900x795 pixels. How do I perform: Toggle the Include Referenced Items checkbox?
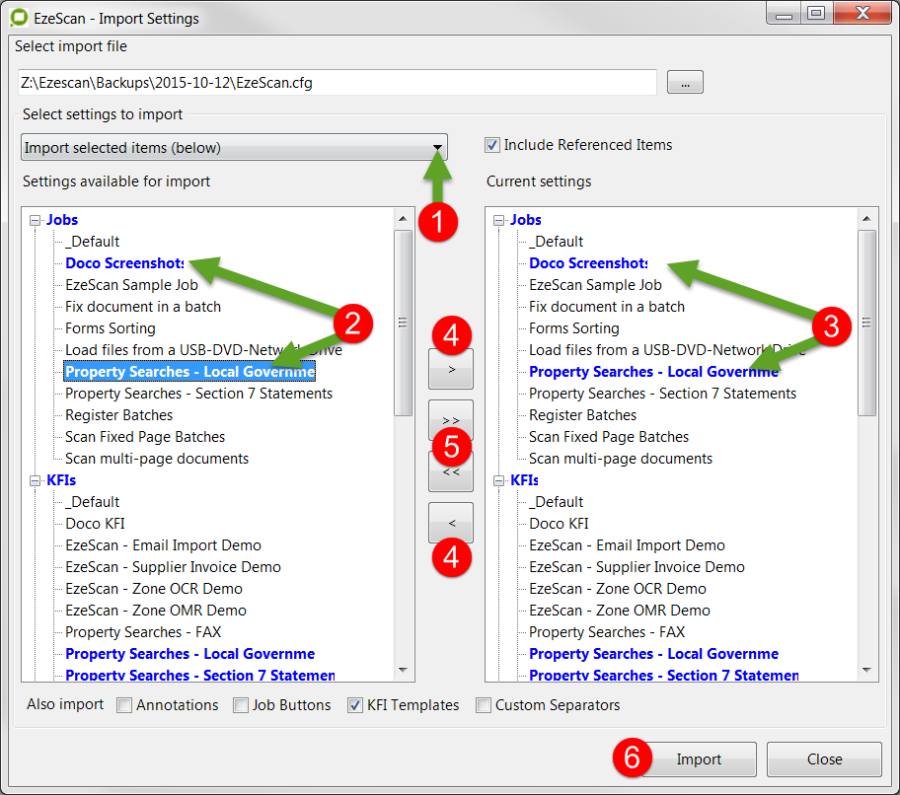(x=492, y=145)
